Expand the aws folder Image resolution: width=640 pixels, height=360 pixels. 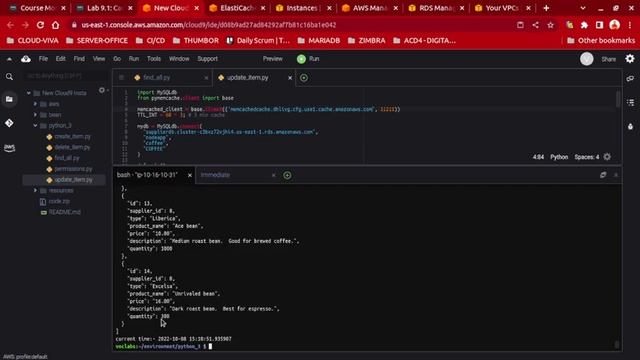pos(36,104)
